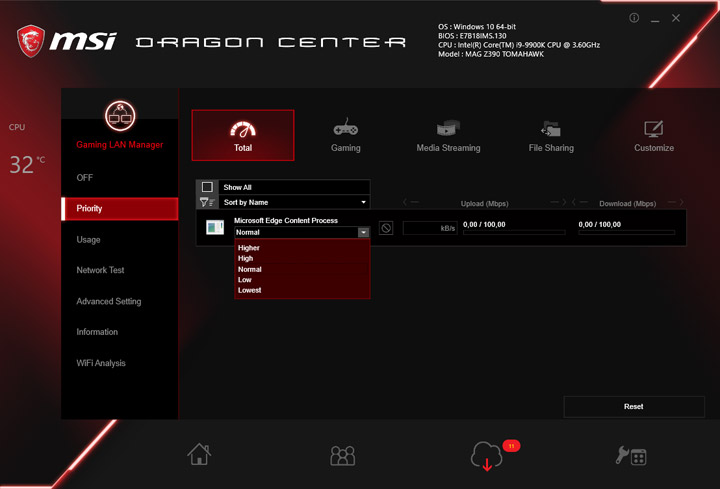720x489 pixels.
Task: Click the Gaming LAN Manager network icon
Action: [120, 116]
